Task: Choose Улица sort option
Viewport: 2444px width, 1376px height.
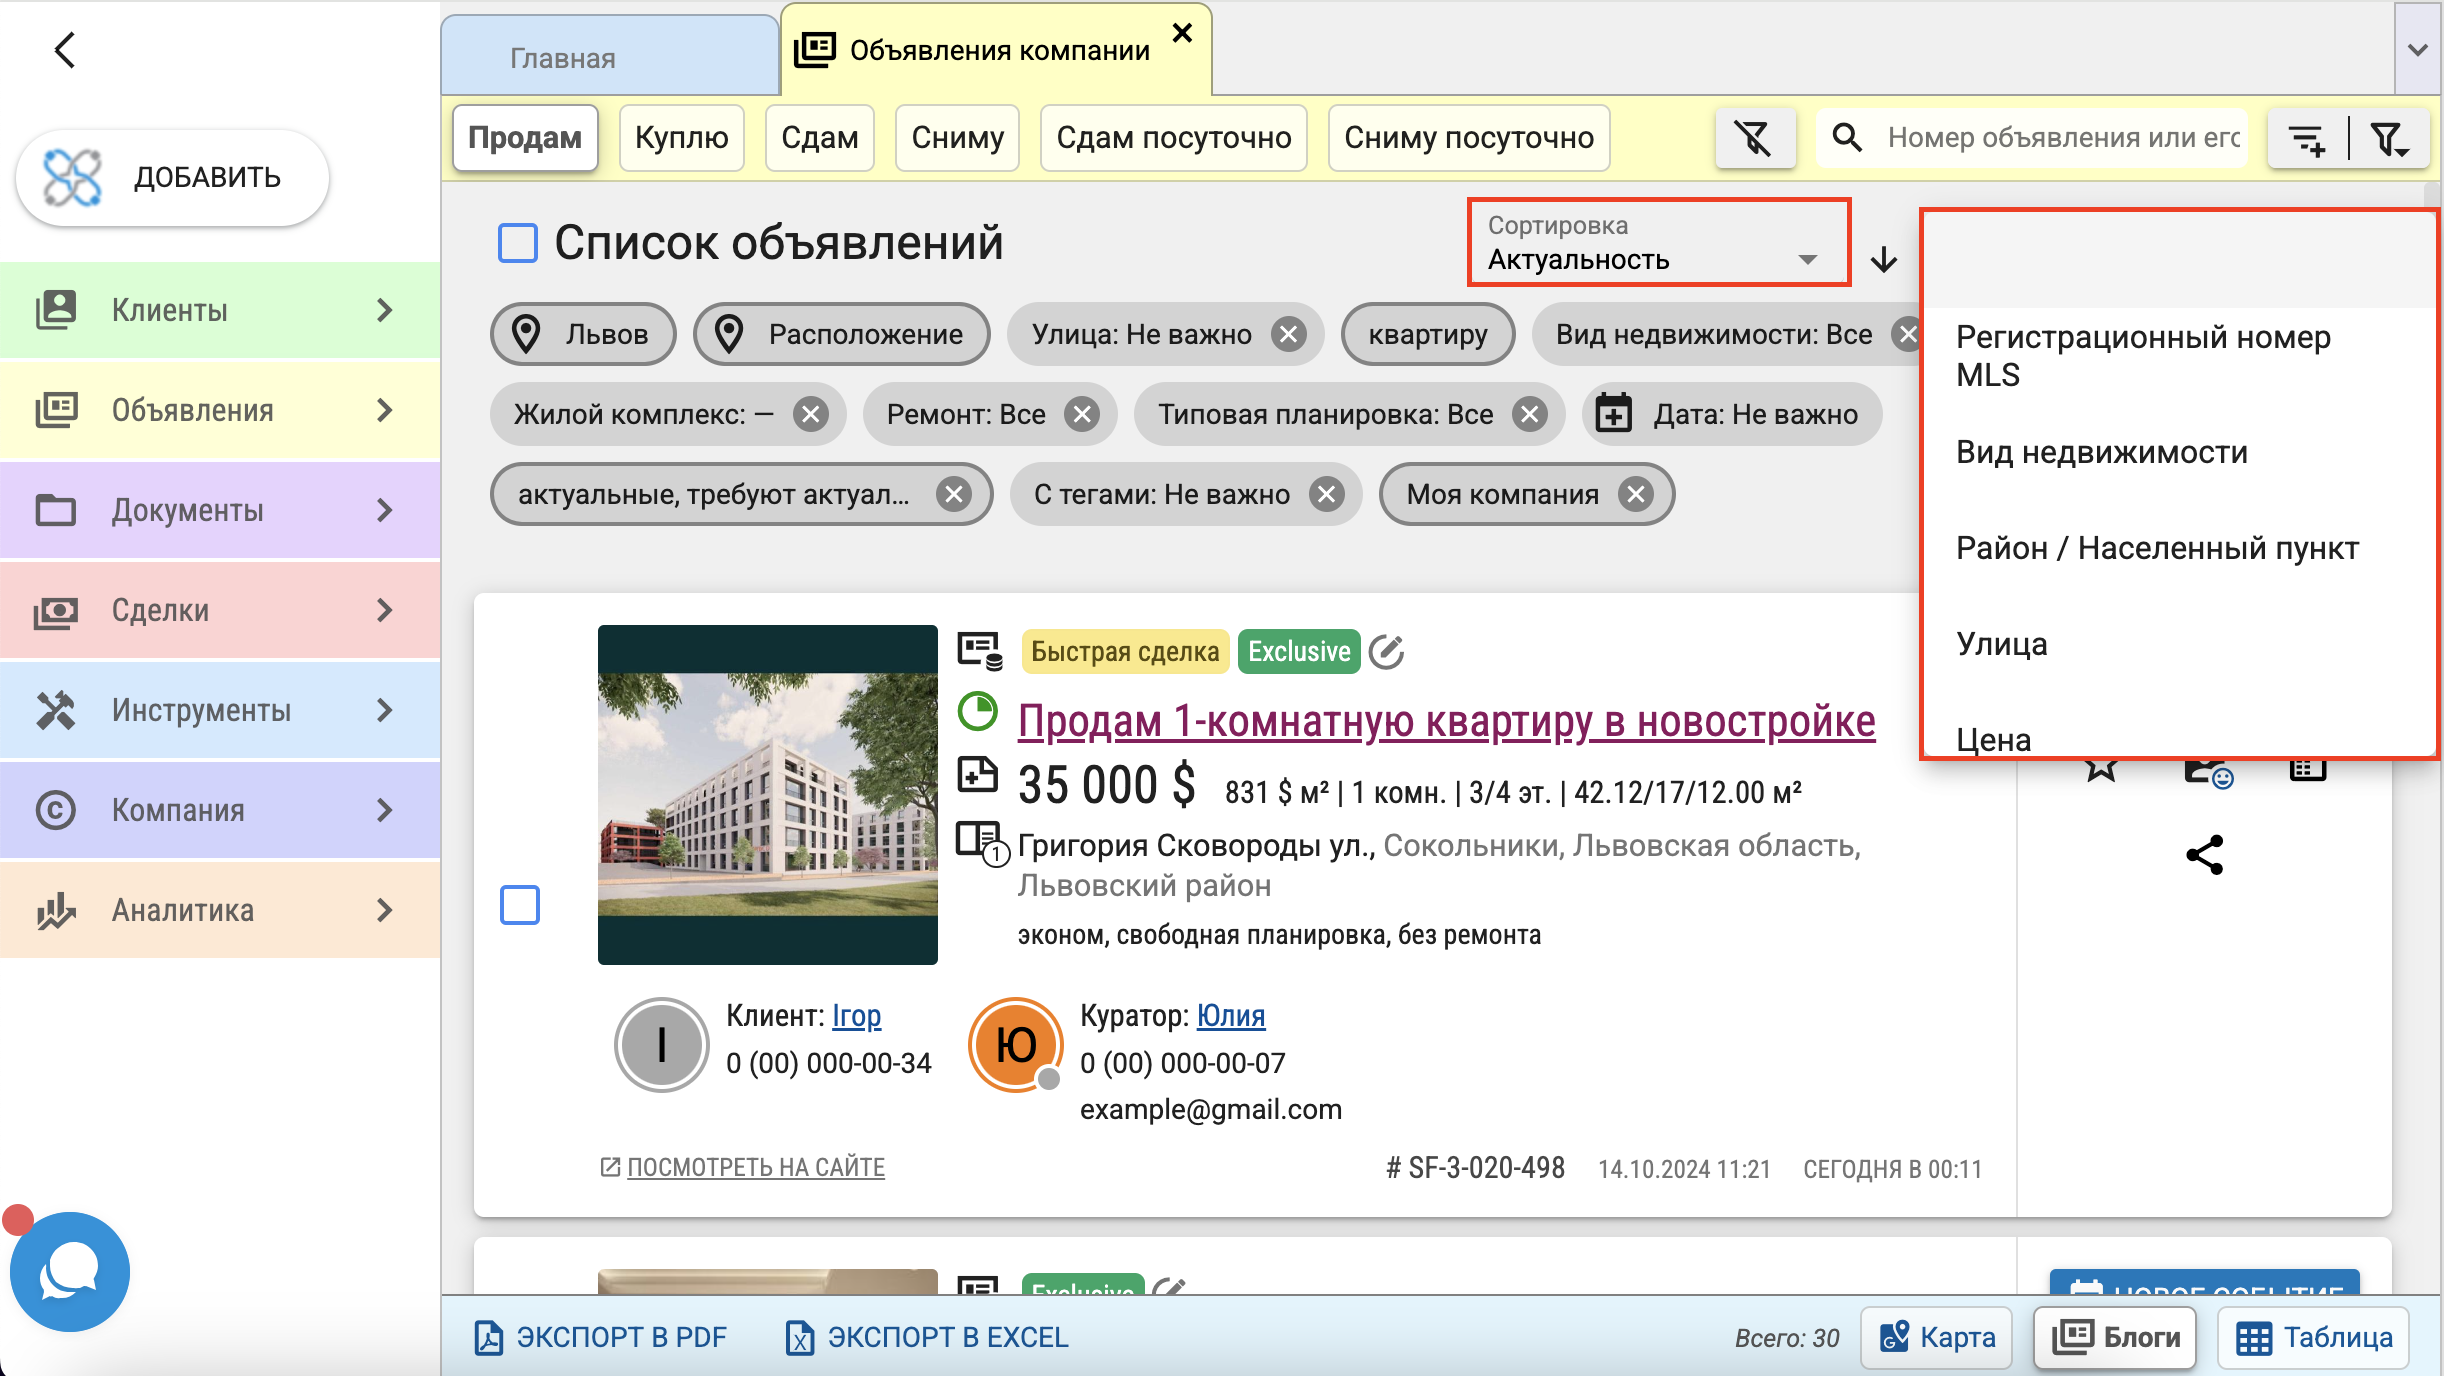Action: [x=2180, y=644]
